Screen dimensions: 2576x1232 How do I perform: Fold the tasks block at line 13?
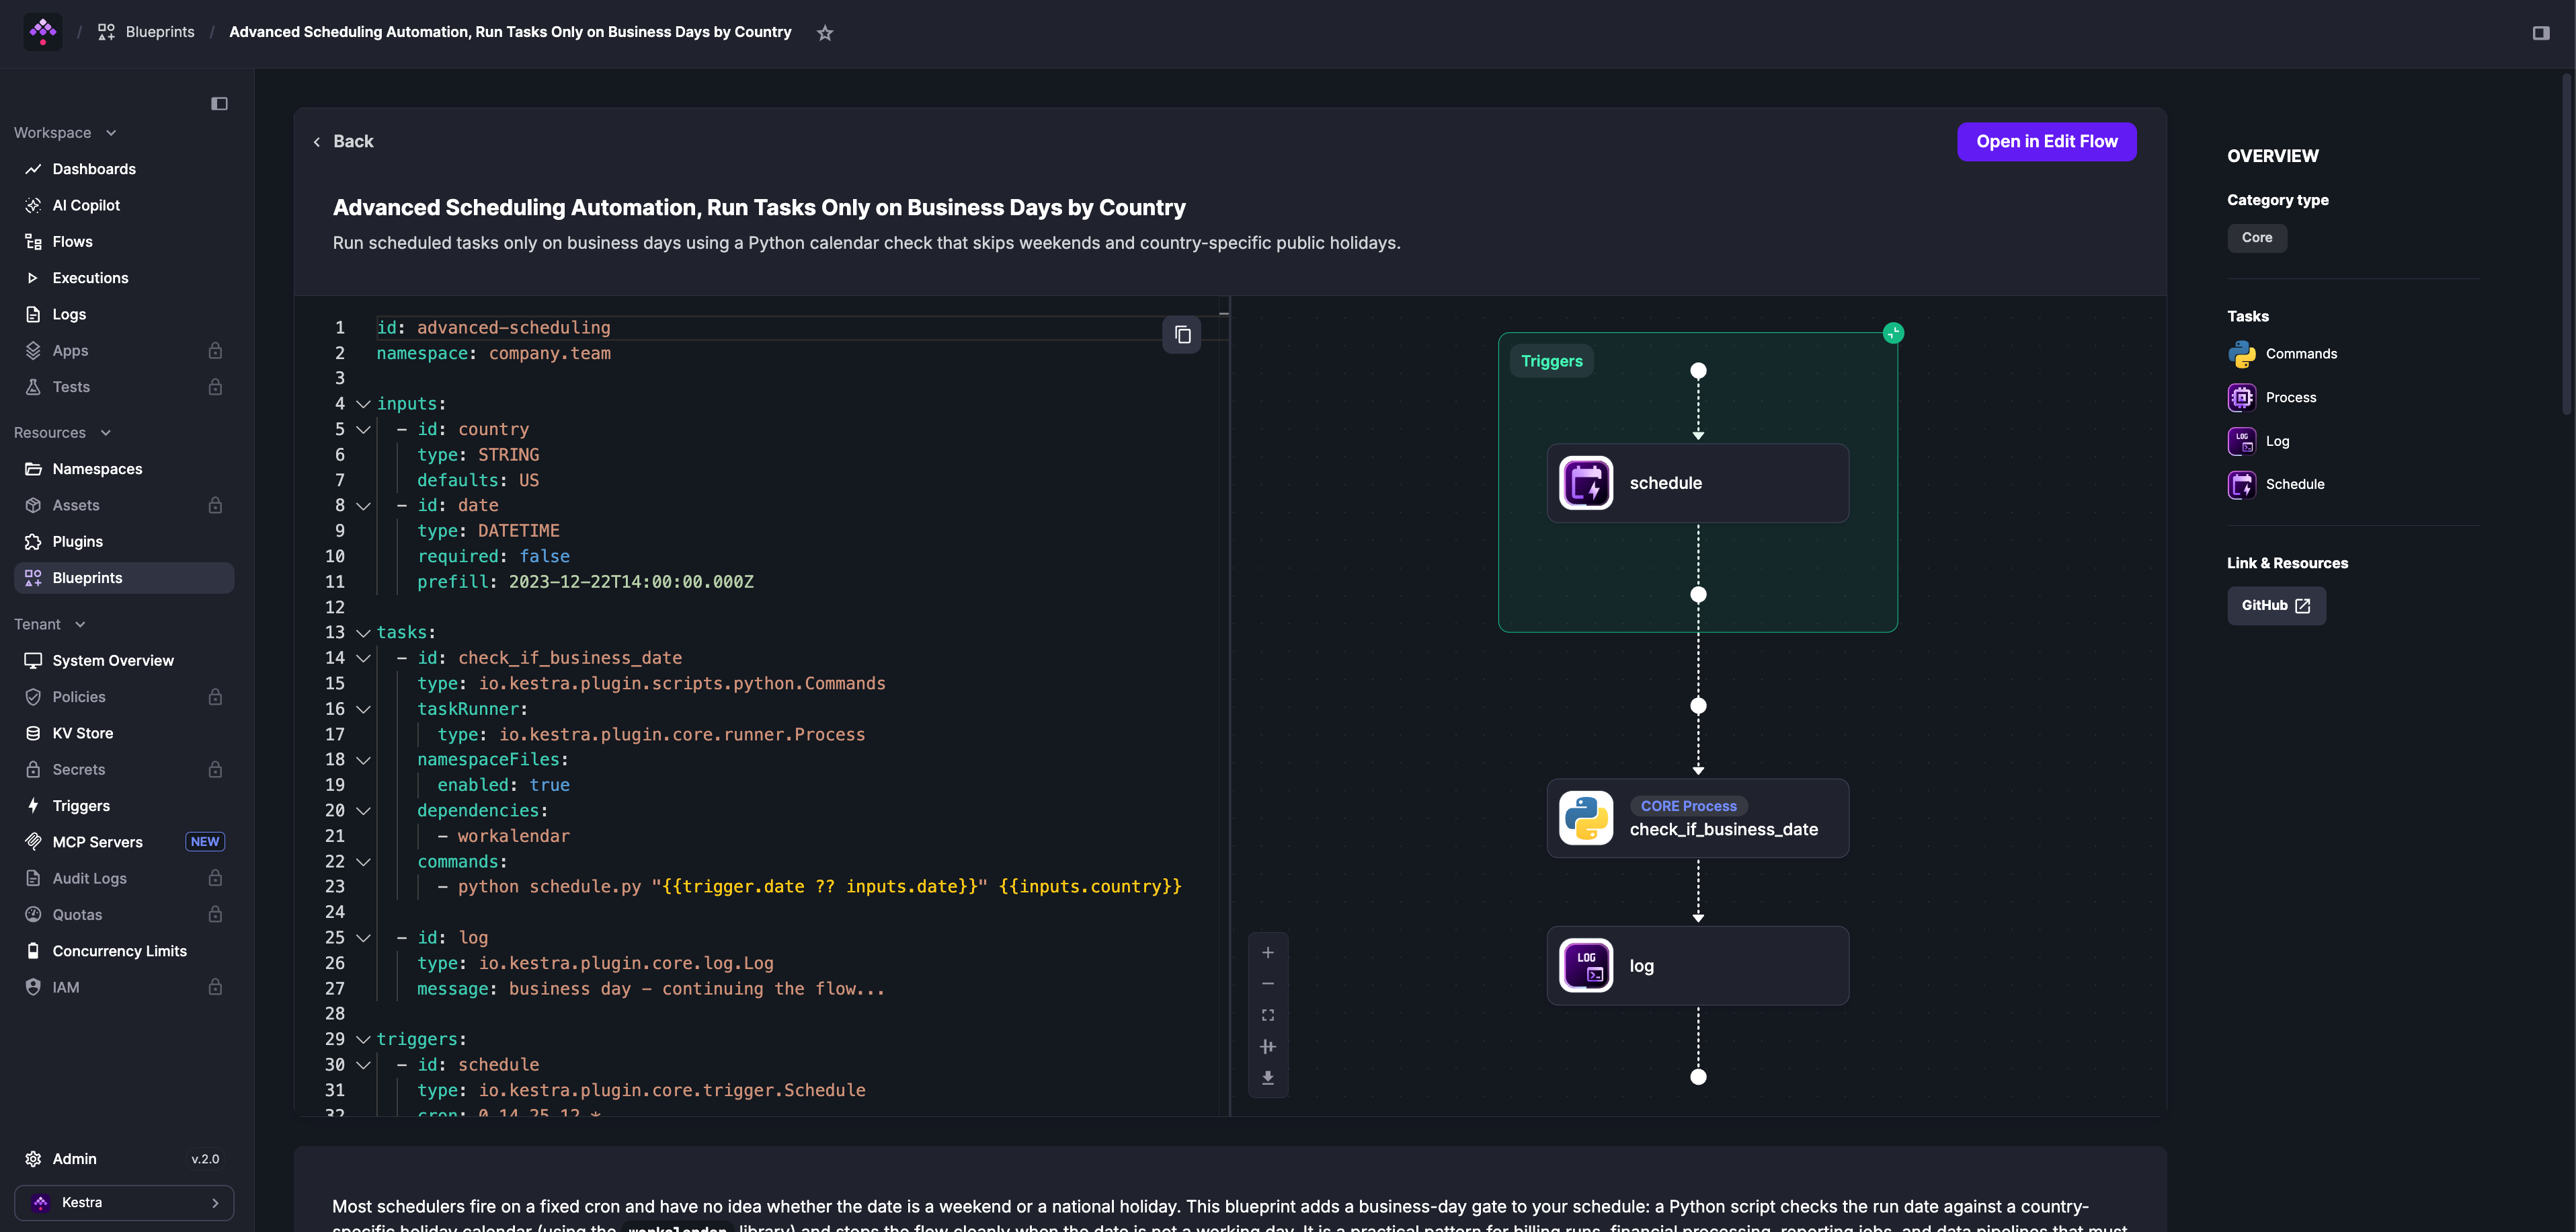click(x=363, y=633)
